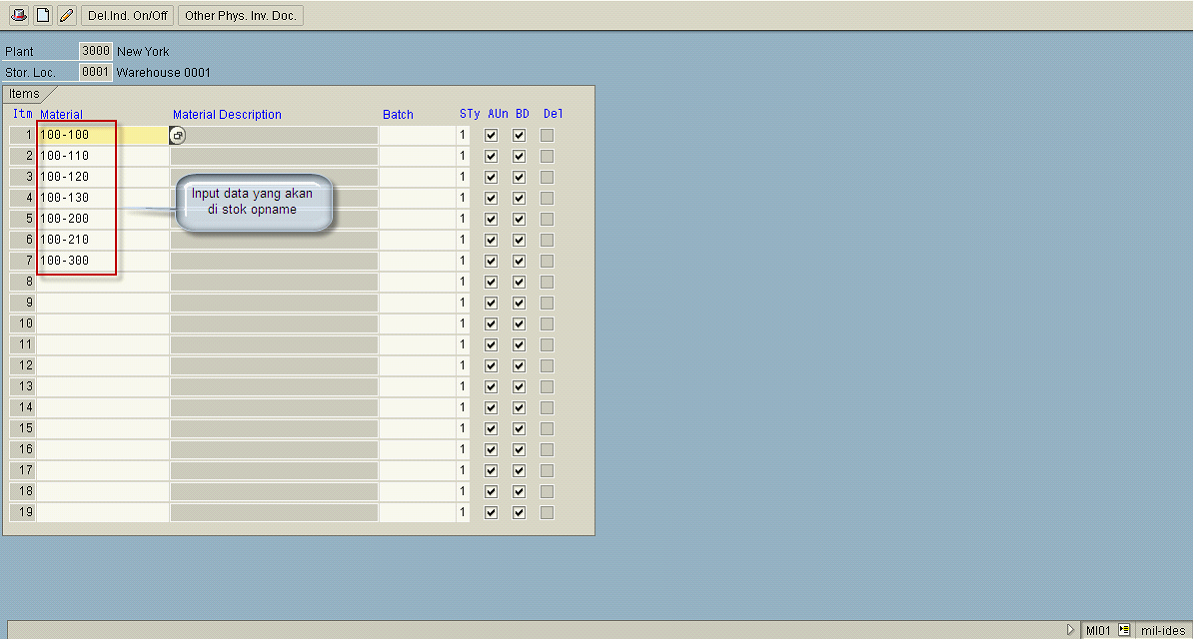
Task: Click the material cell containing 100-300
Action: click(76, 261)
